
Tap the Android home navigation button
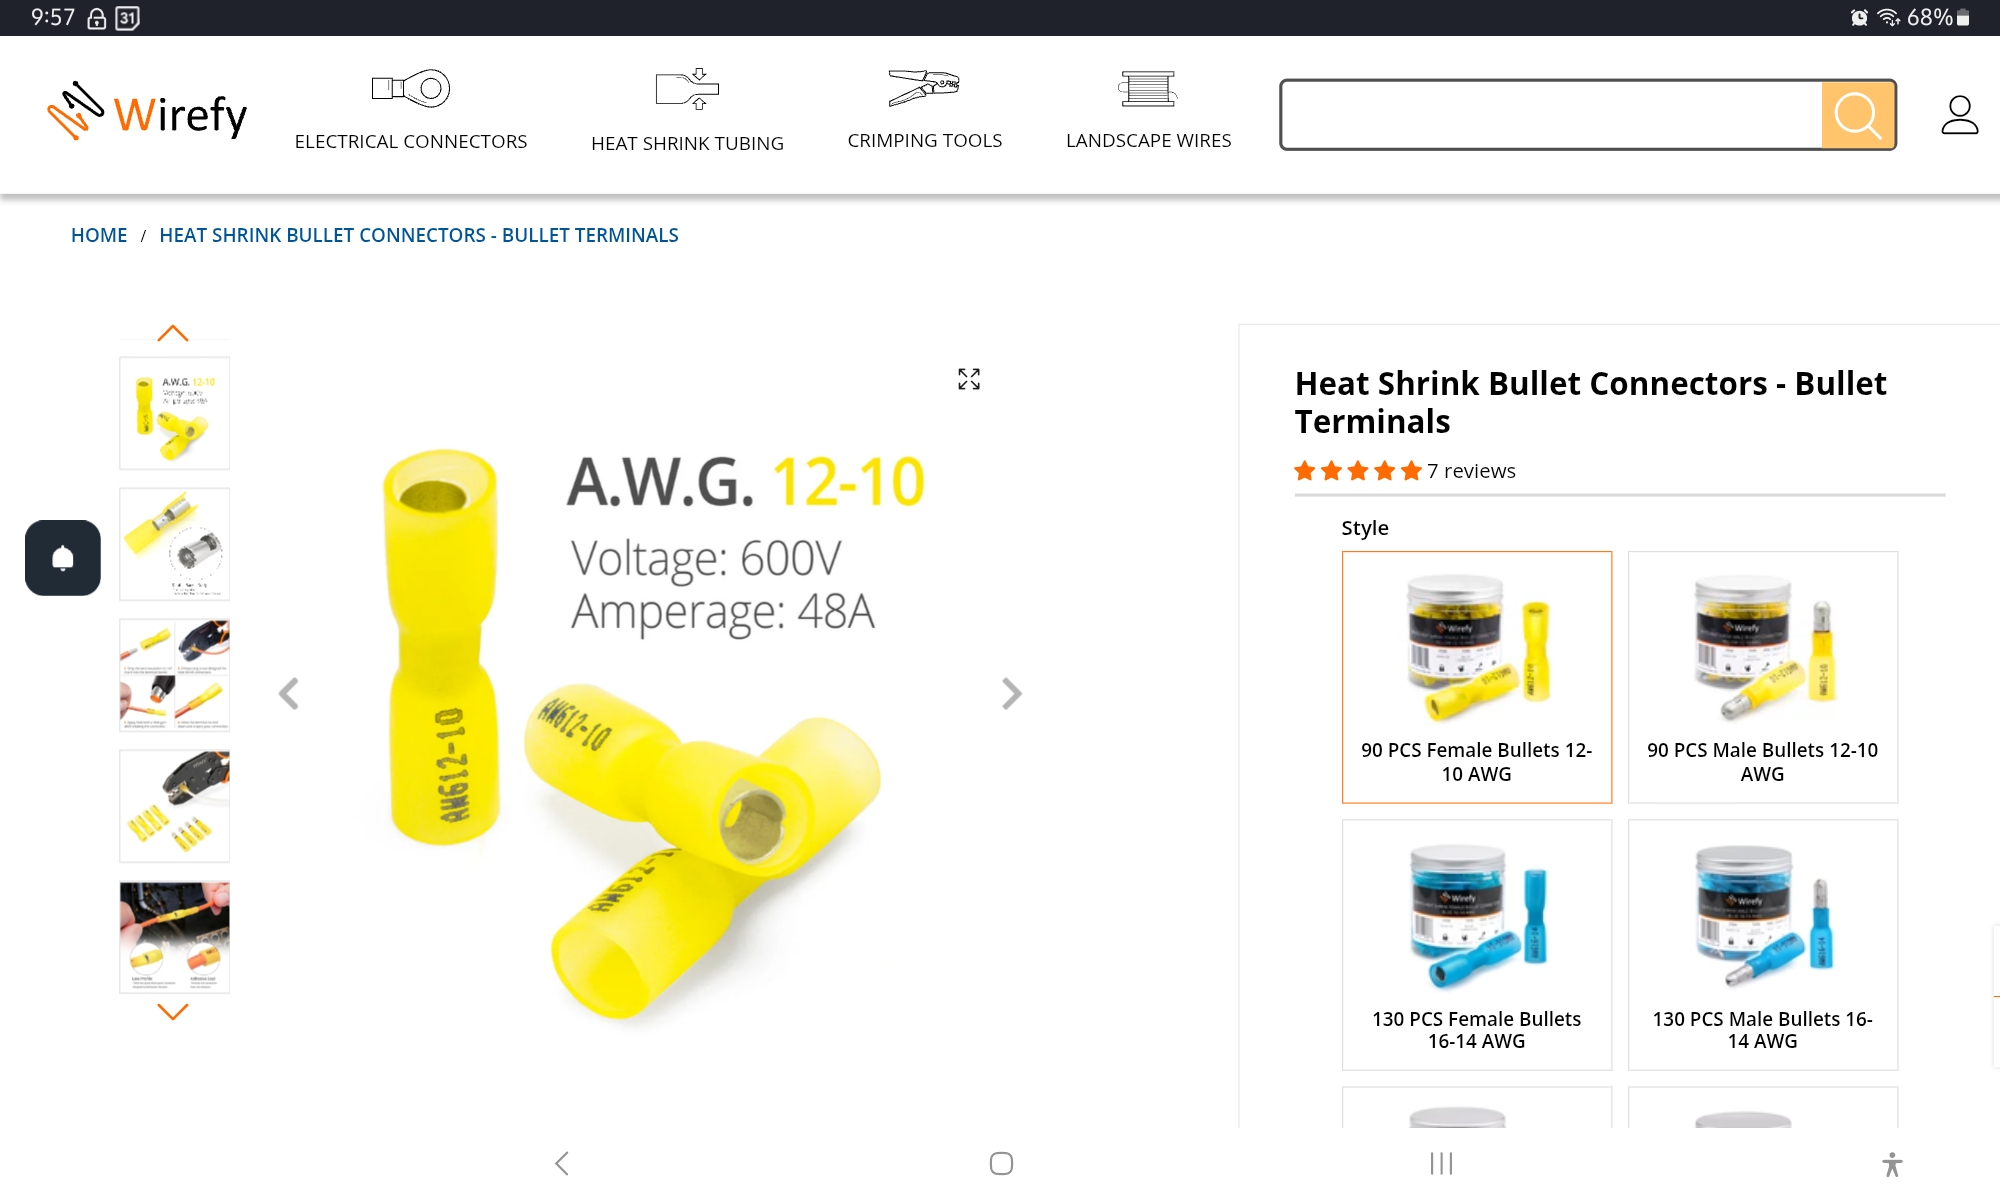(1001, 1163)
